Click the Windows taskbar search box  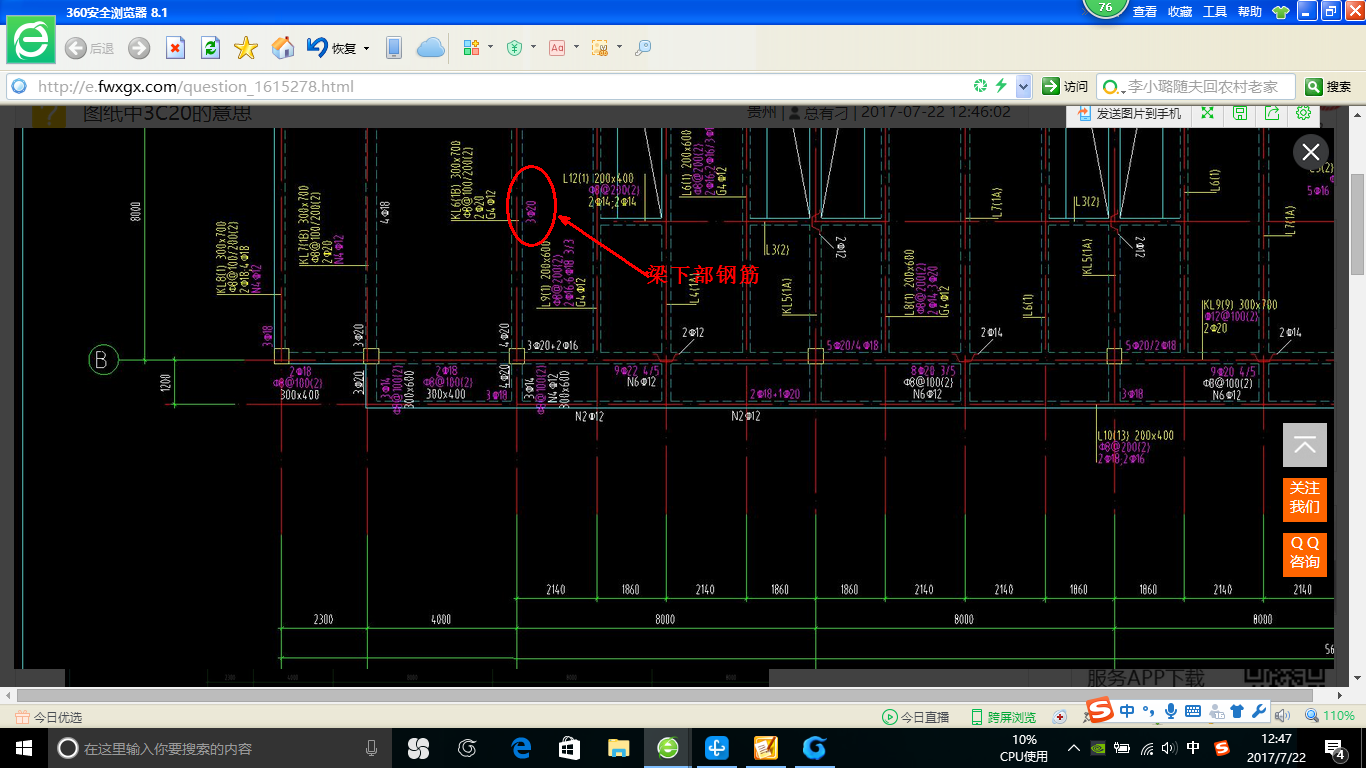click(x=219, y=748)
